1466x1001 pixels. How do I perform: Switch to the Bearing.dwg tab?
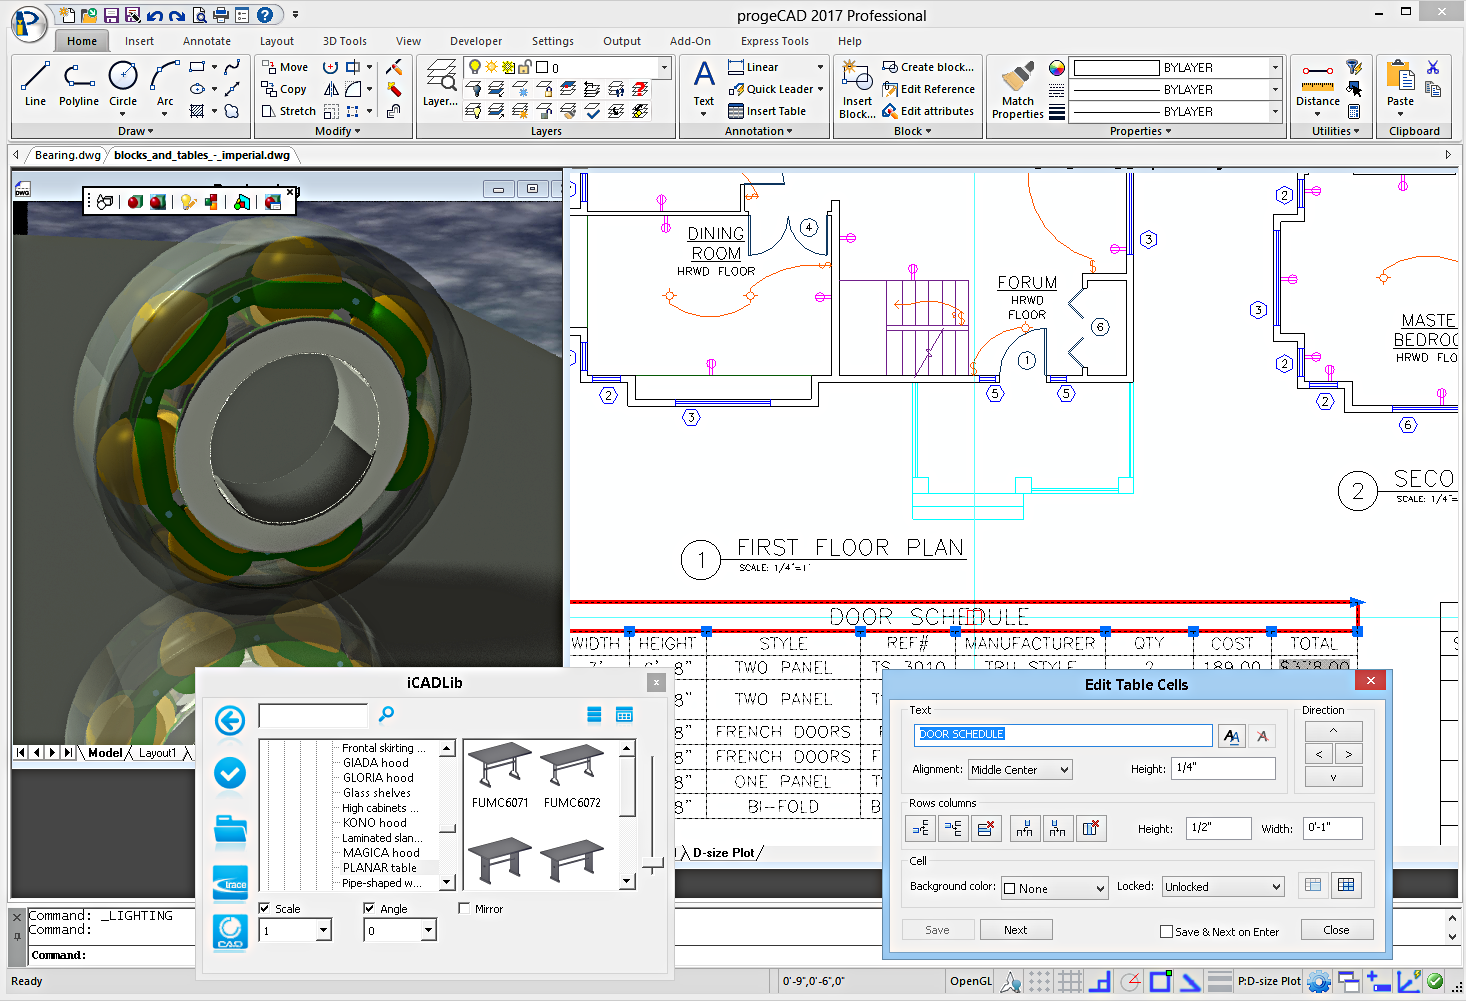tap(66, 155)
